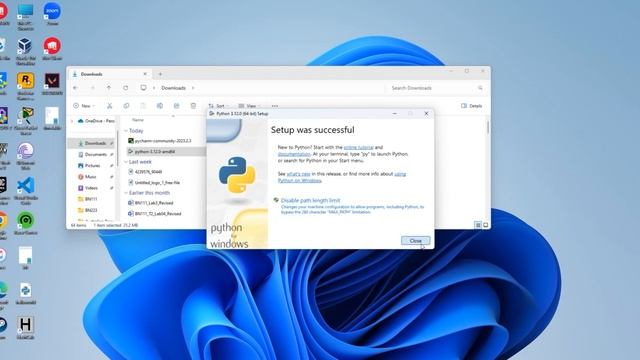640x360 pixels.
Task: Click Disable path length limit option
Action: coord(310,200)
